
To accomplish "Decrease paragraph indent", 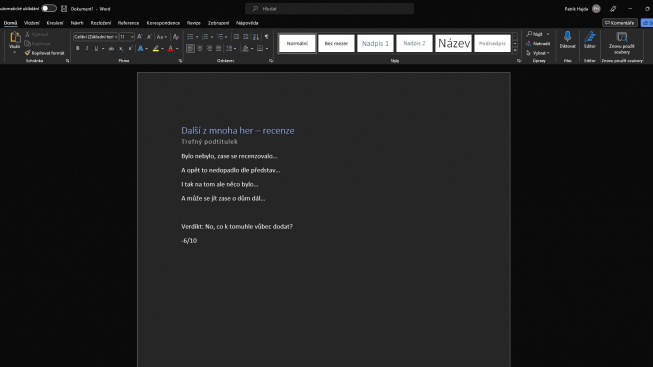I will 236,37.
